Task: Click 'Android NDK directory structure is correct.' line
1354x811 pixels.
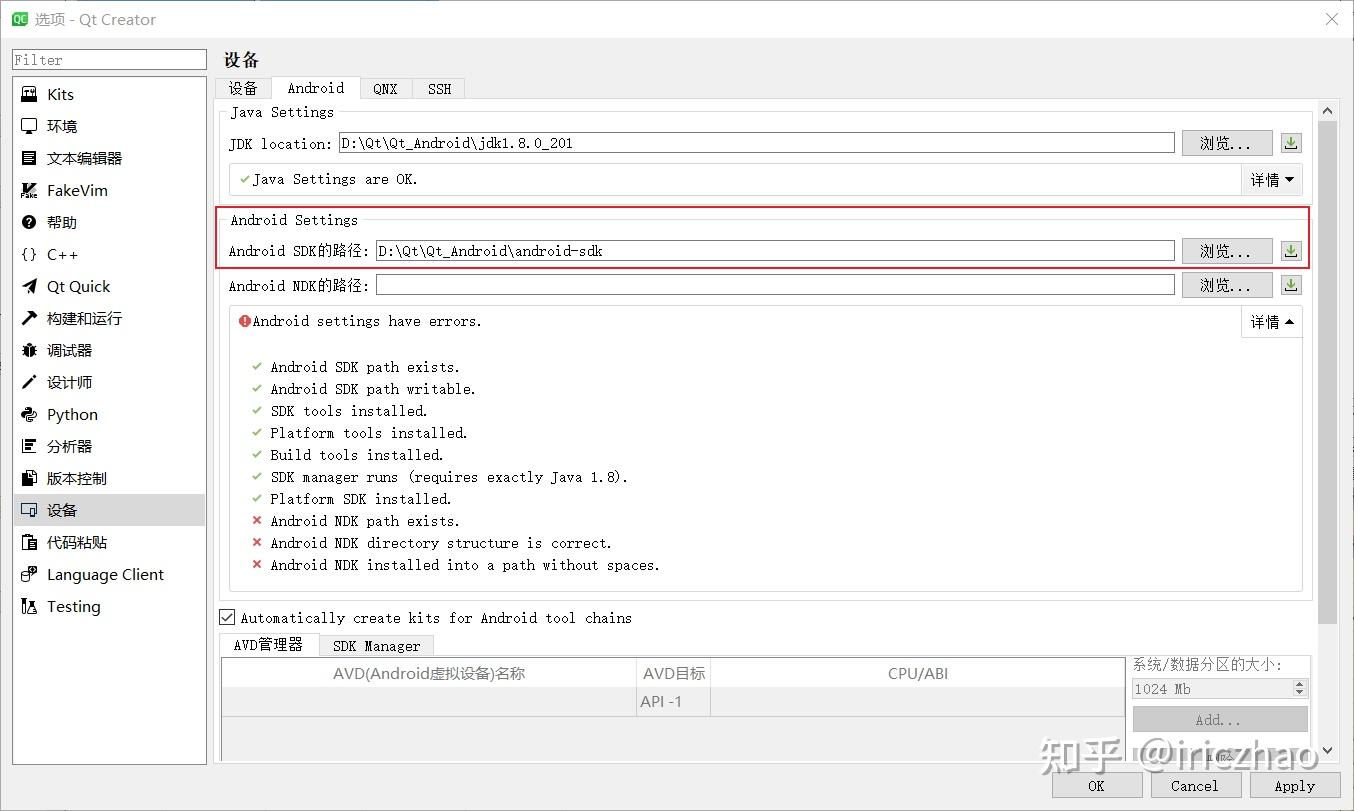Action: (441, 543)
